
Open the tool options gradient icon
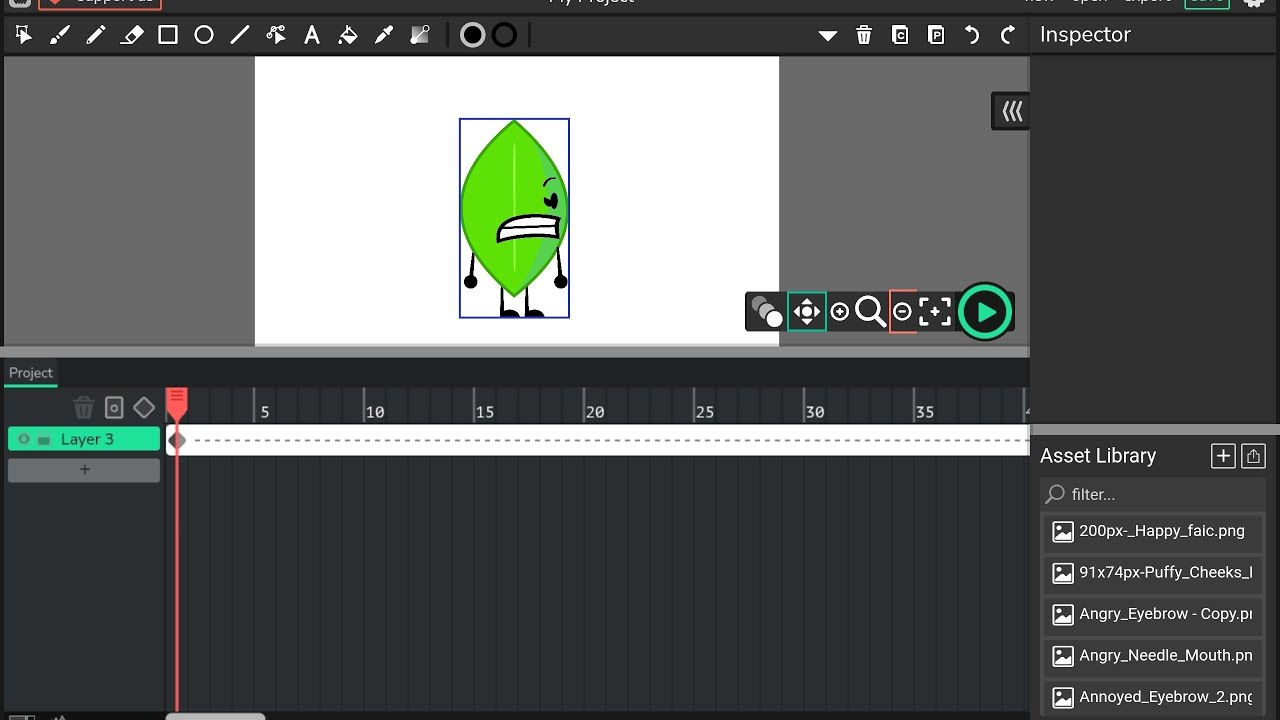420,36
